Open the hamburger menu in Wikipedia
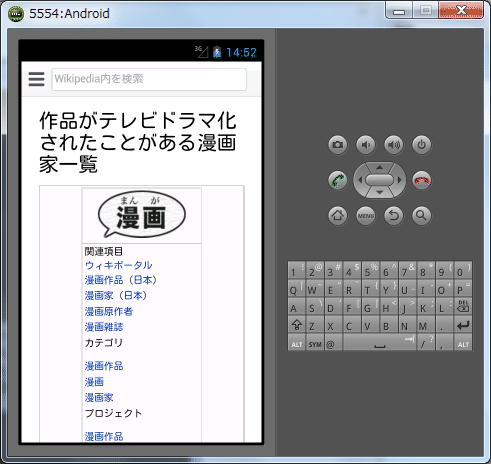Viewport: 491px width, 464px height. coord(36,79)
